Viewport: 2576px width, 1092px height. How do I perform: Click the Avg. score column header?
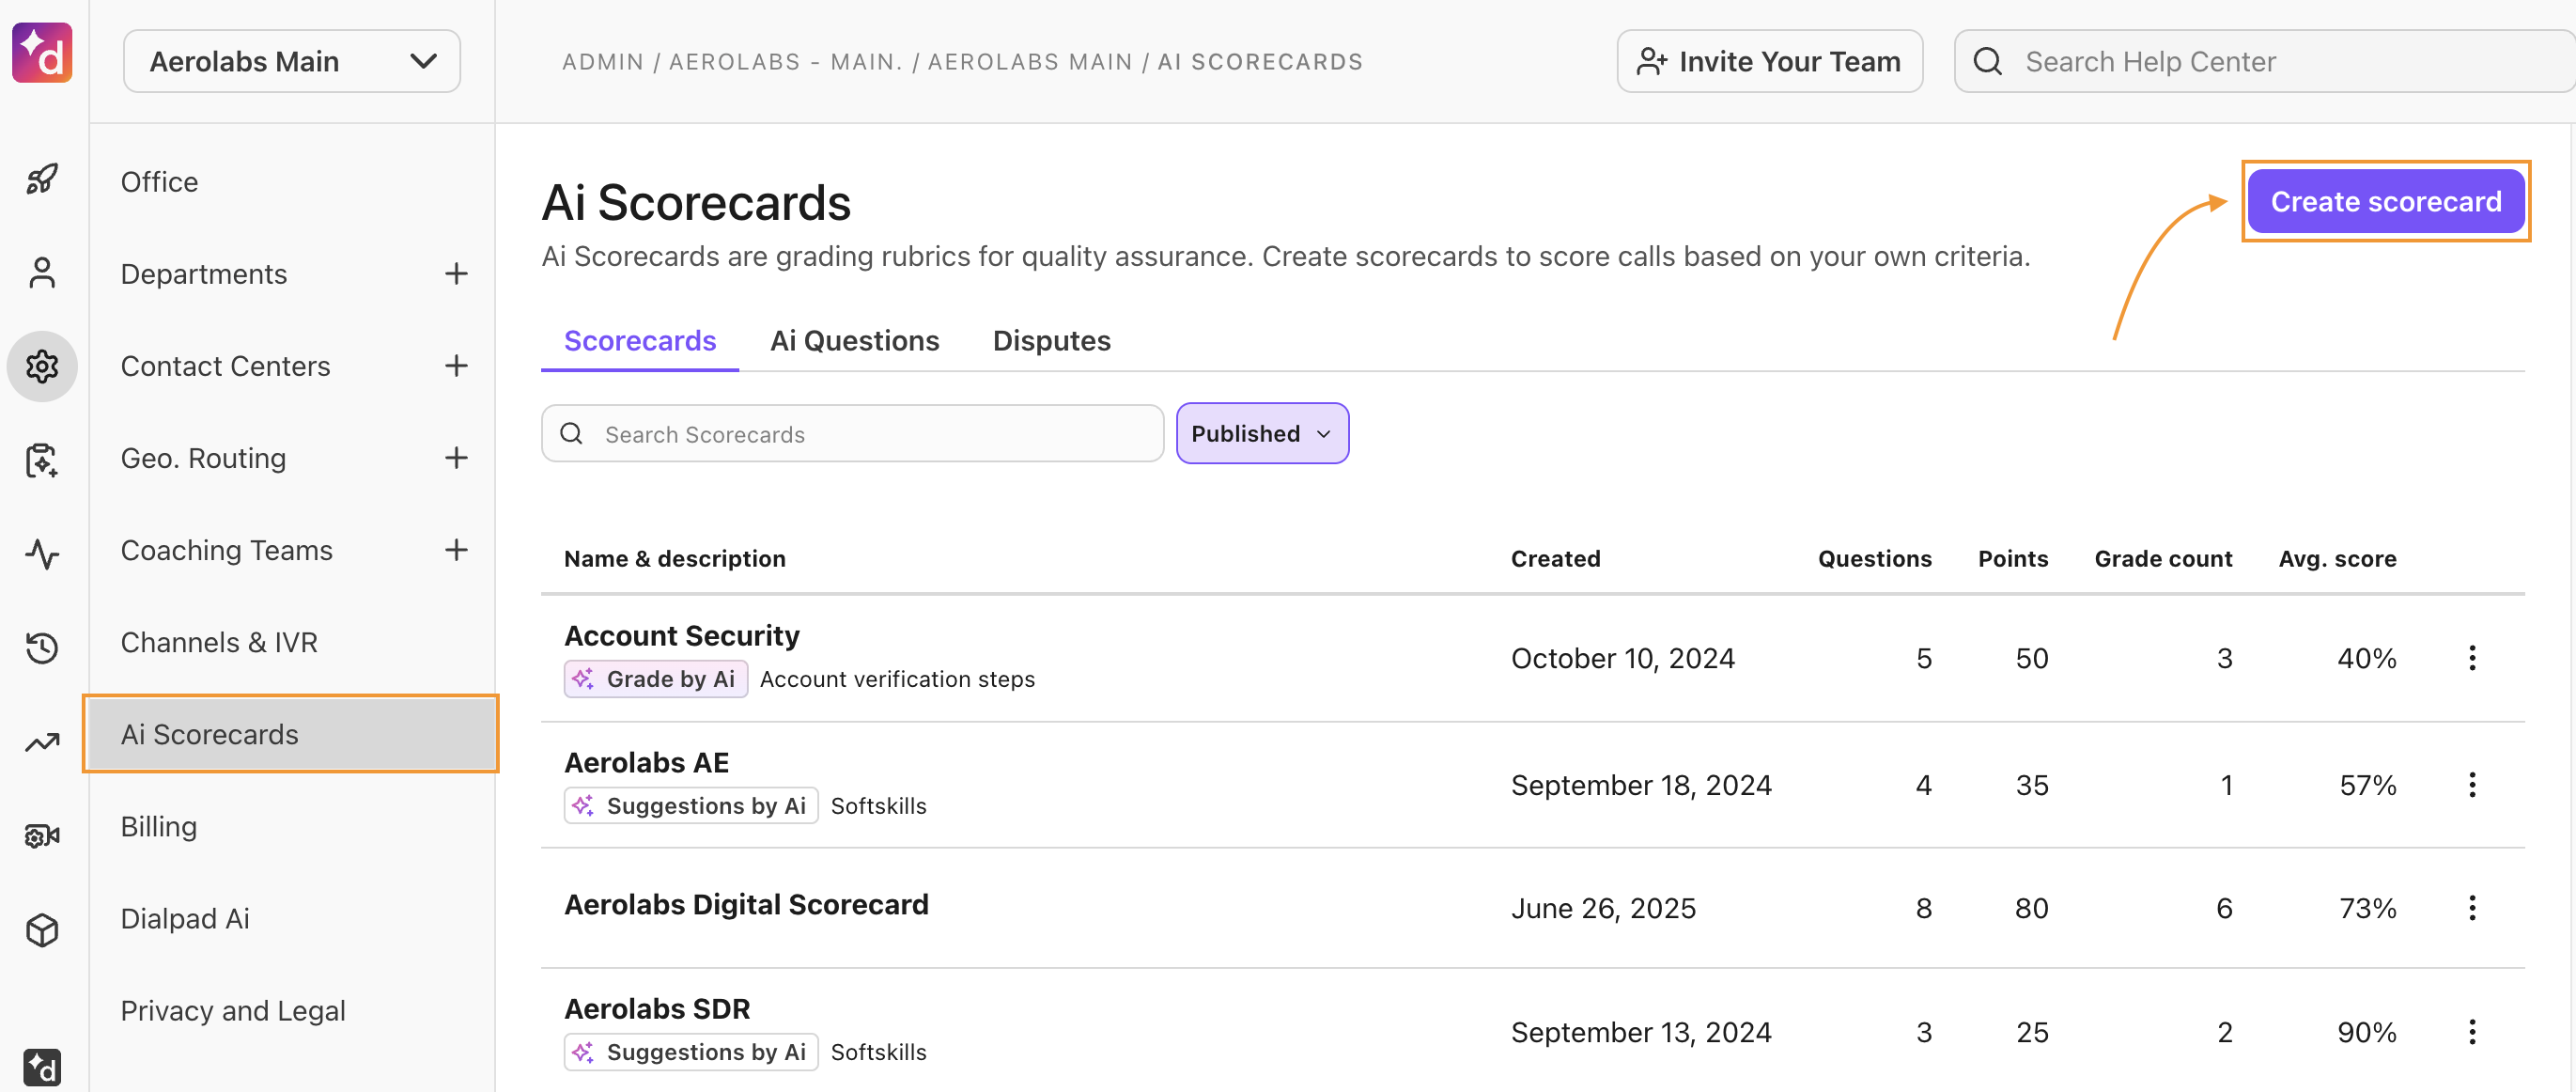(x=2337, y=559)
